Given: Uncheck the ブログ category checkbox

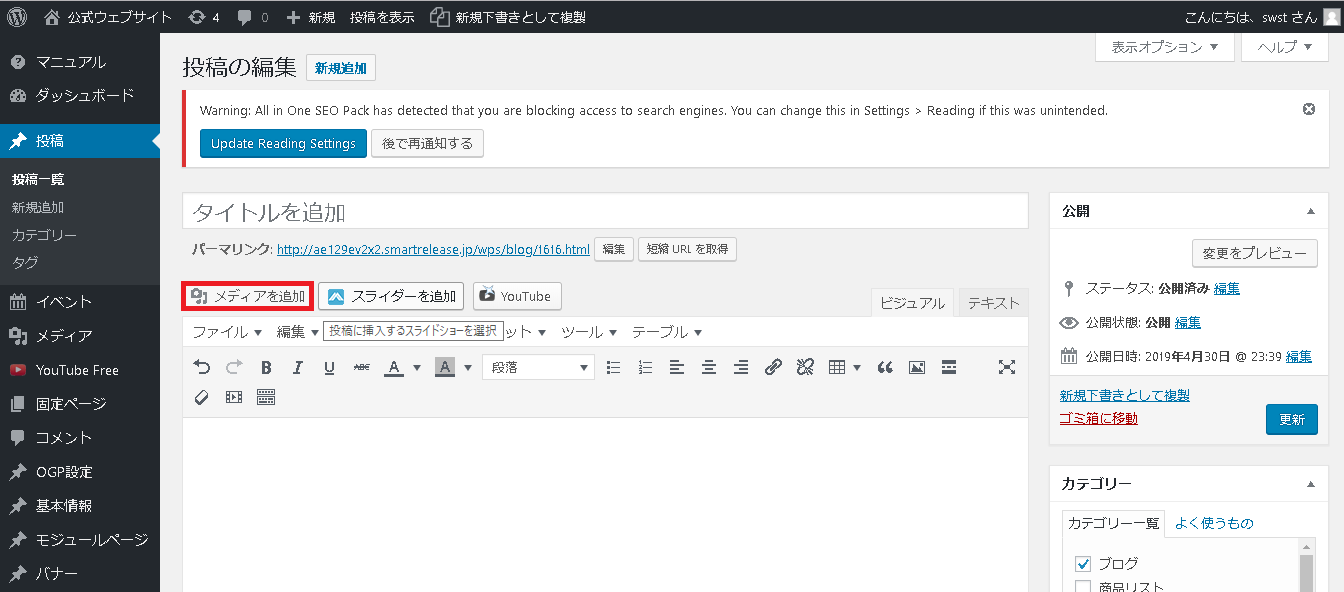Looking at the screenshot, I should point(1082,564).
